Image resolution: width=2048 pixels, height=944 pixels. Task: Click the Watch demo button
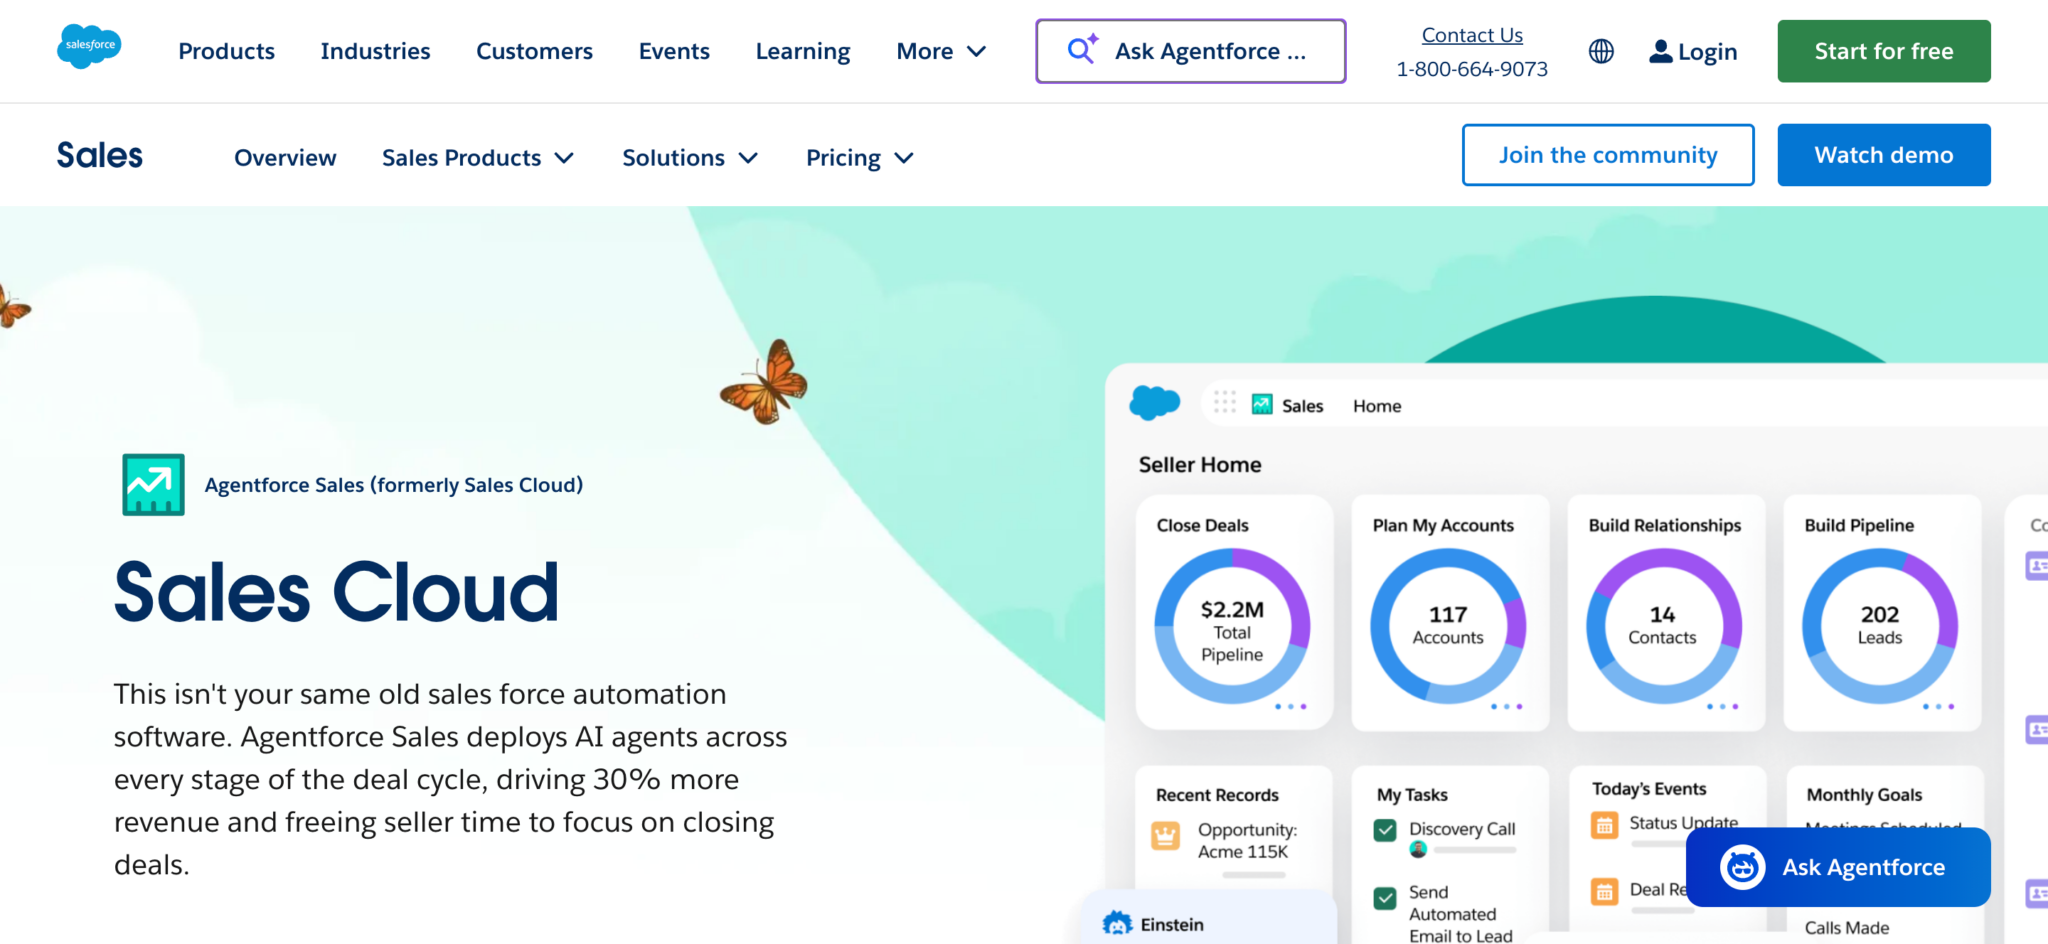coord(1884,155)
